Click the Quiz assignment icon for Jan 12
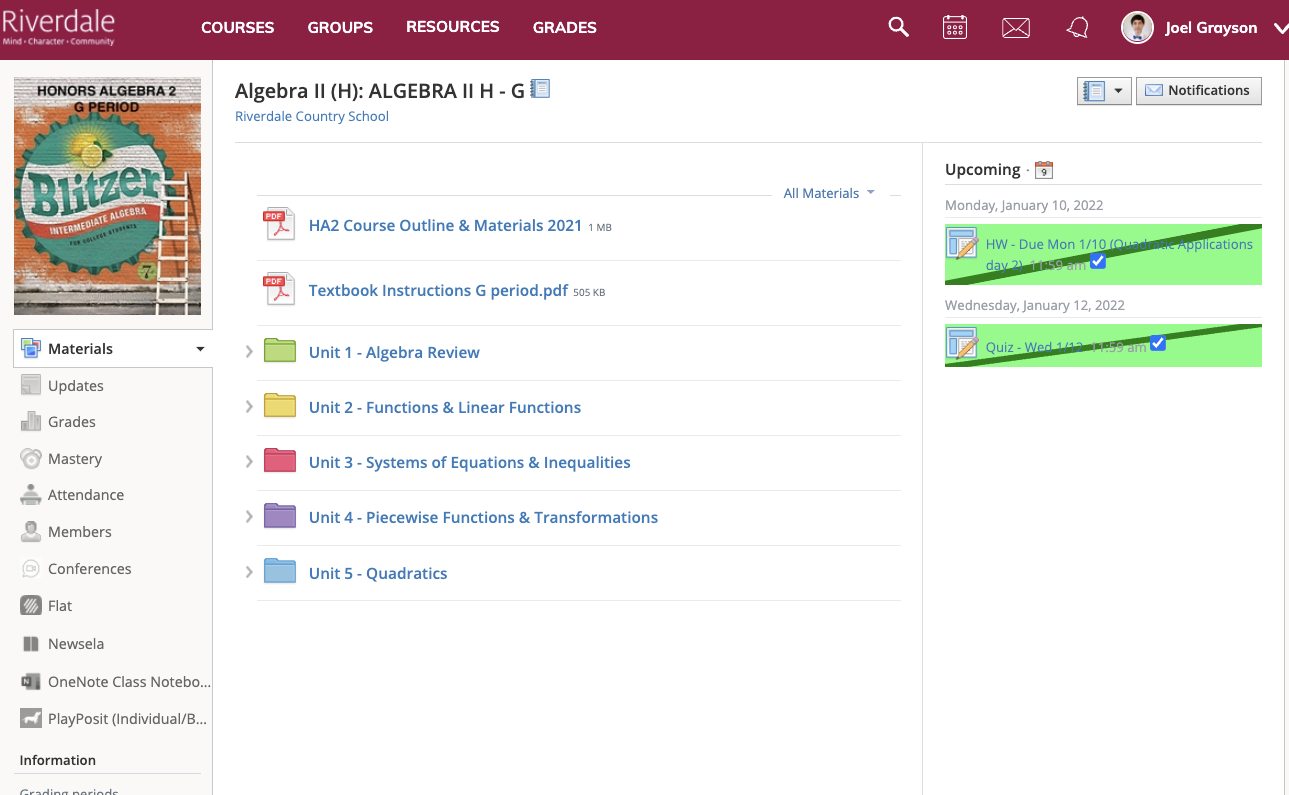The image size is (1289, 795). pyautogui.click(x=962, y=343)
